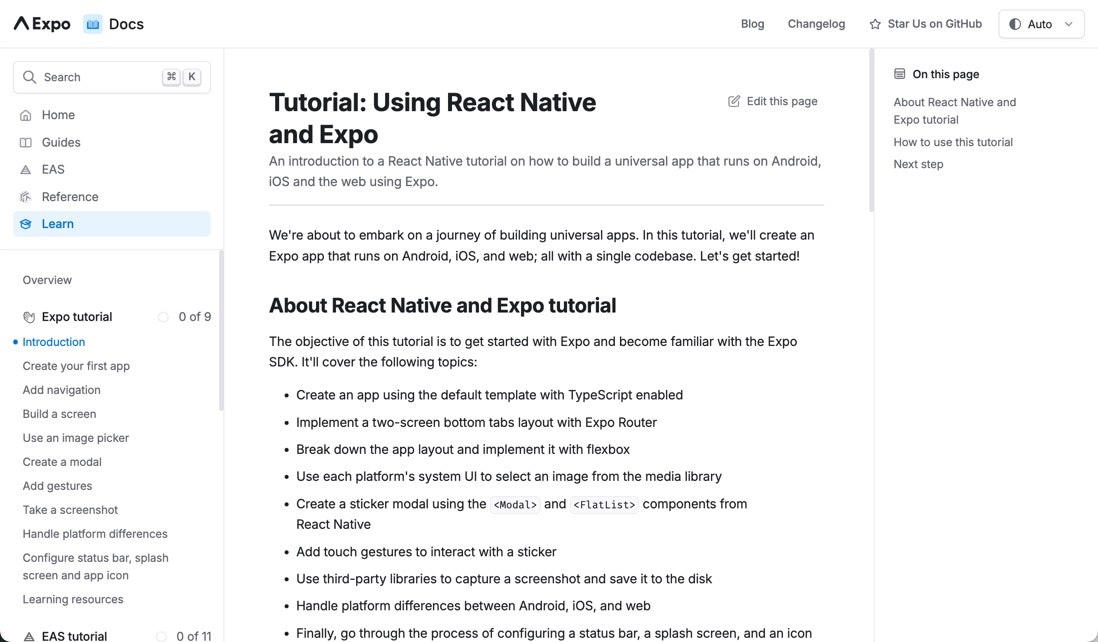Click the star icon beside Star Us on GitHub

pyautogui.click(x=875, y=24)
